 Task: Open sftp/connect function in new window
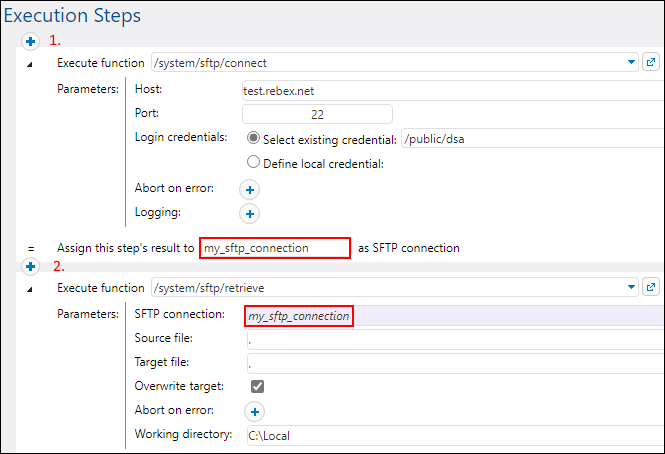(650, 62)
